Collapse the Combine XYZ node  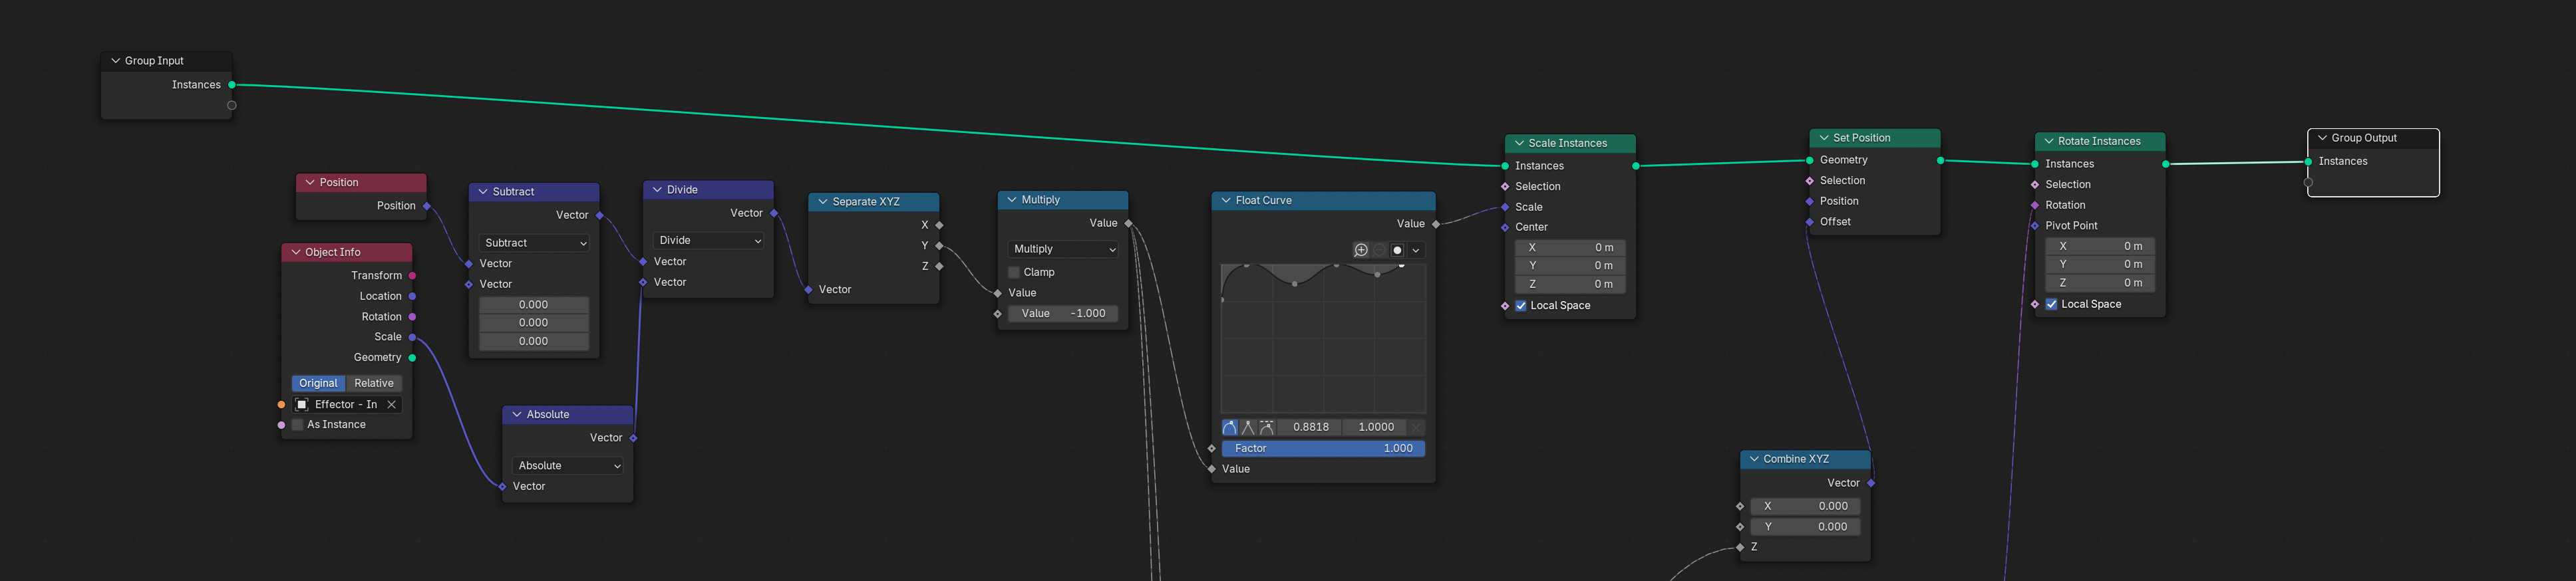click(x=1754, y=460)
